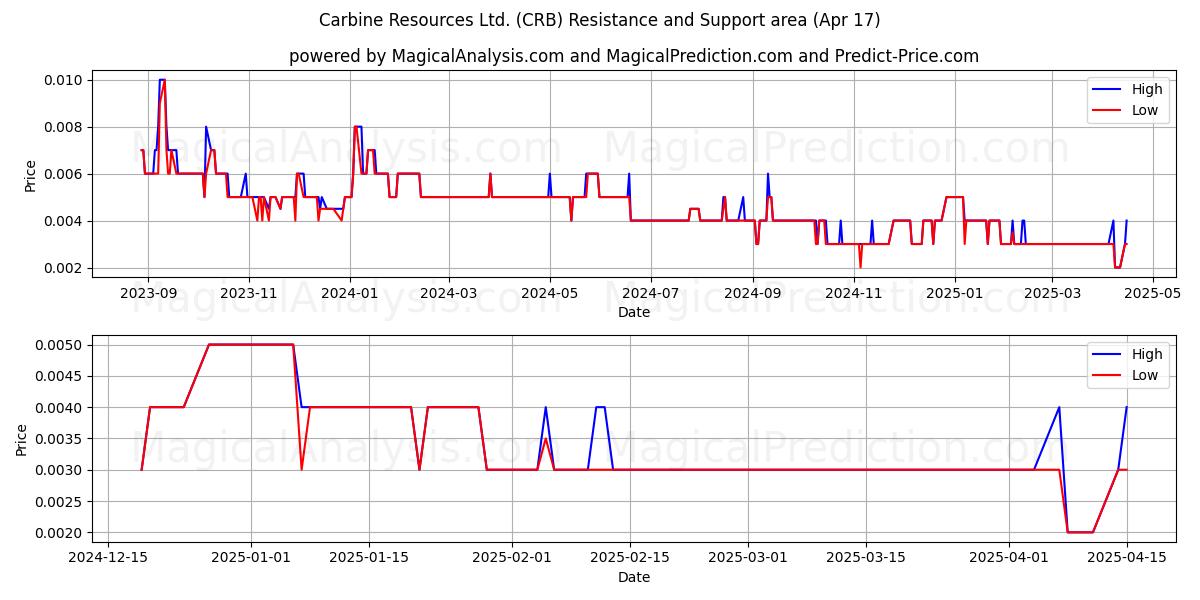The width and height of the screenshot is (1200, 600).
Task: Click the '0.006' price tick label
Action: [64, 174]
